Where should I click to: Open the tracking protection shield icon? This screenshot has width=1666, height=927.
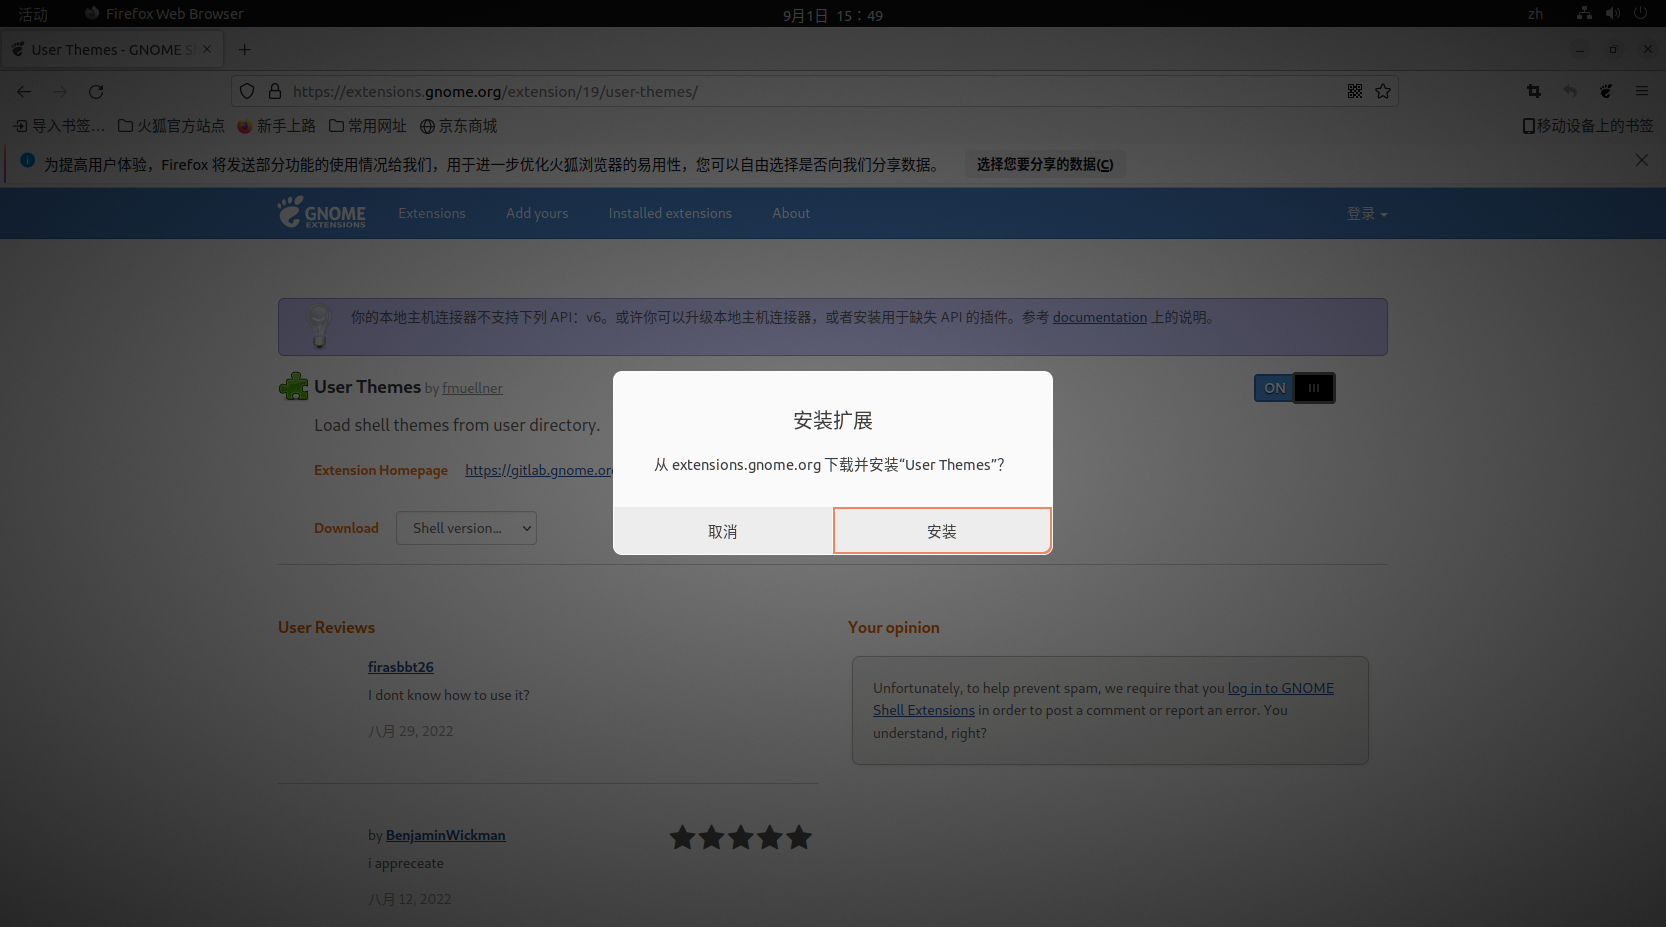[247, 91]
